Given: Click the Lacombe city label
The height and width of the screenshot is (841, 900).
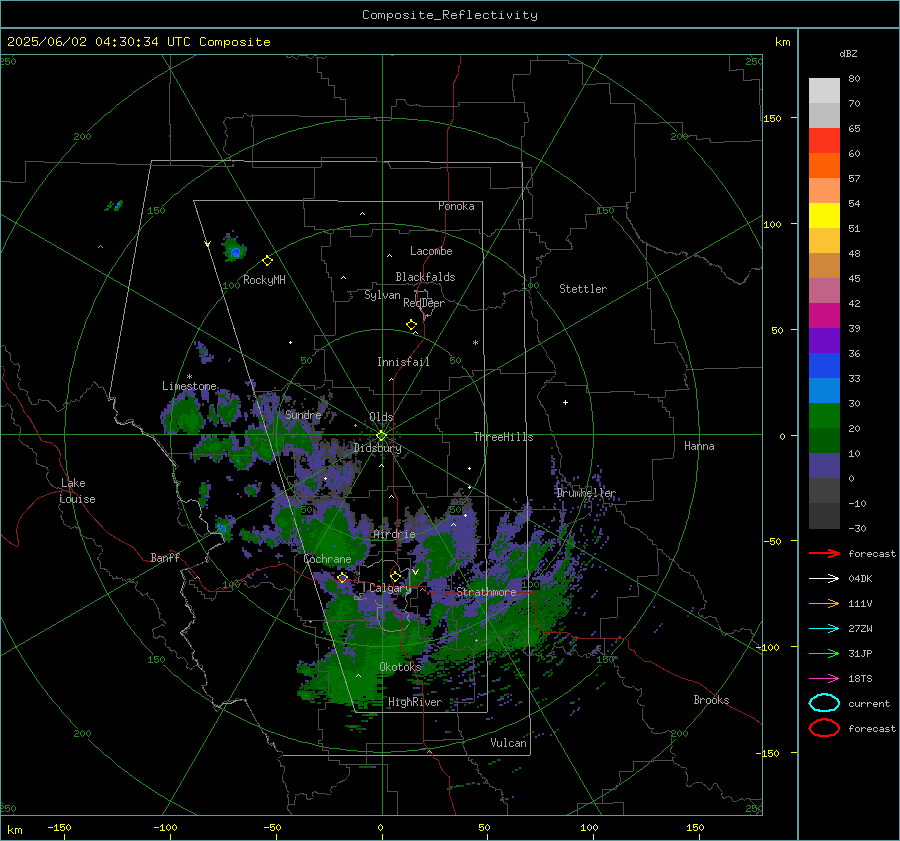Looking at the screenshot, I should (431, 251).
